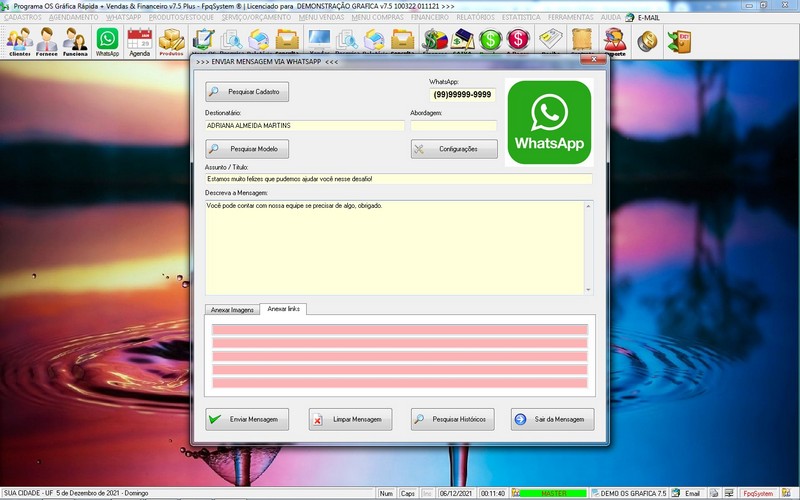This screenshot has width=800, height=500.
Task: Open the Recibo receipt icon
Action: tap(551, 40)
